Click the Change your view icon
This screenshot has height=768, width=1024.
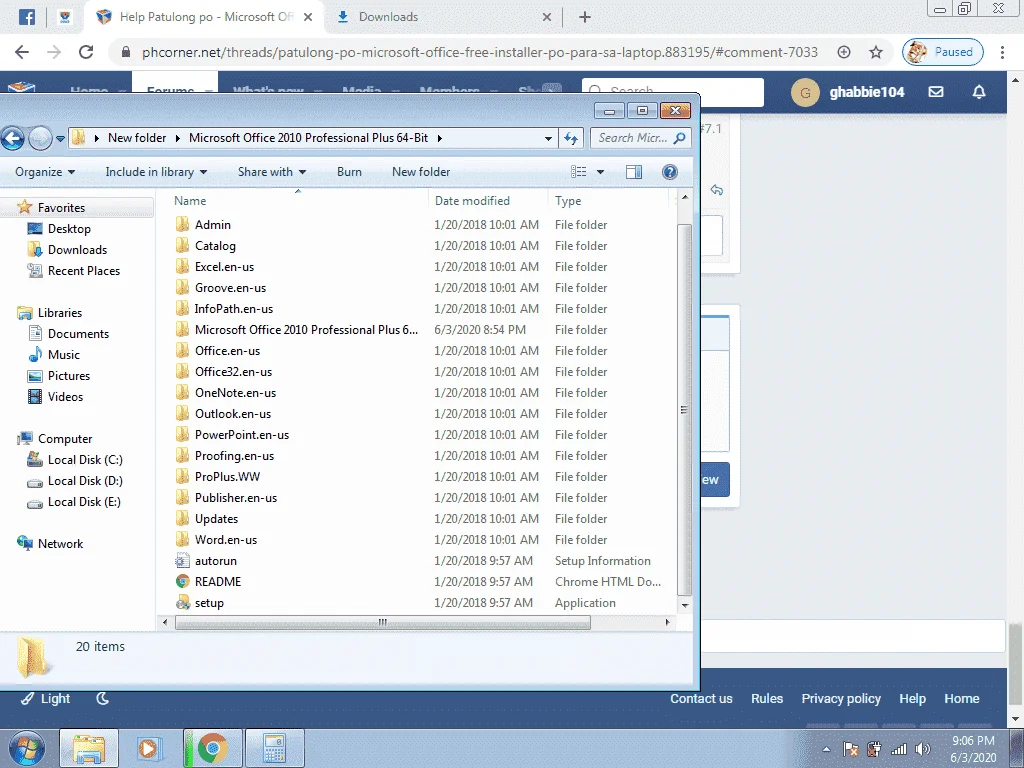tap(579, 172)
